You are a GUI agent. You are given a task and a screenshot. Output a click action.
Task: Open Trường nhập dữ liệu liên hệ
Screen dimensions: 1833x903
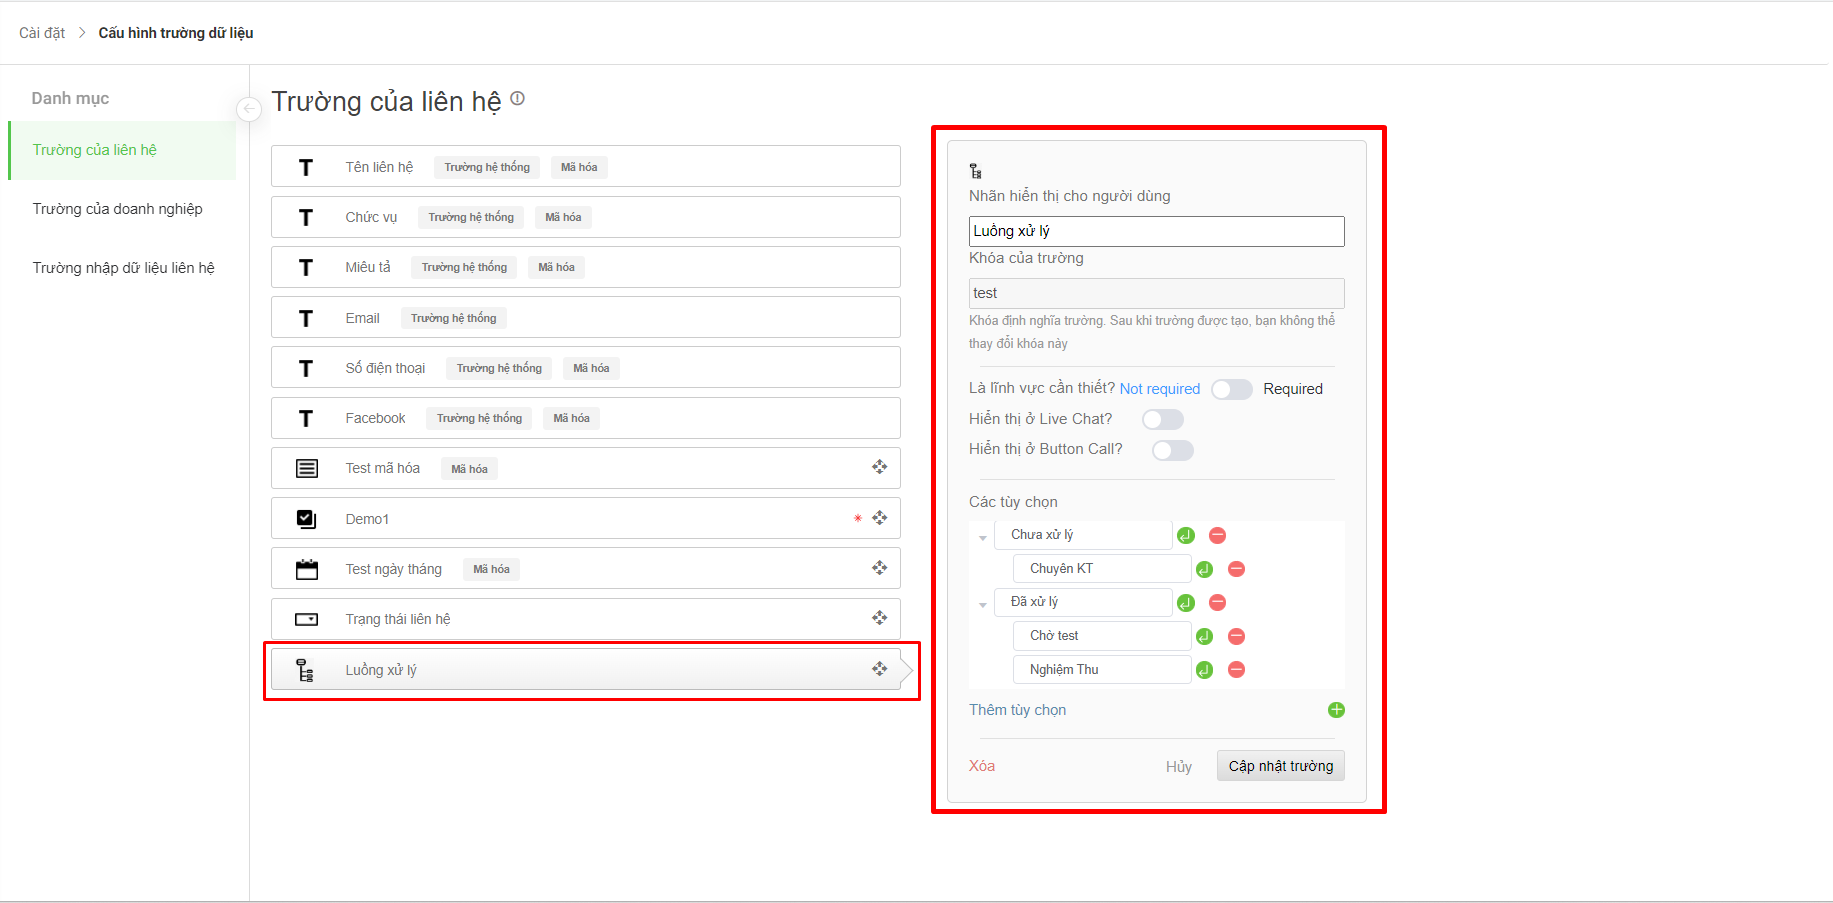click(x=123, y=268)
